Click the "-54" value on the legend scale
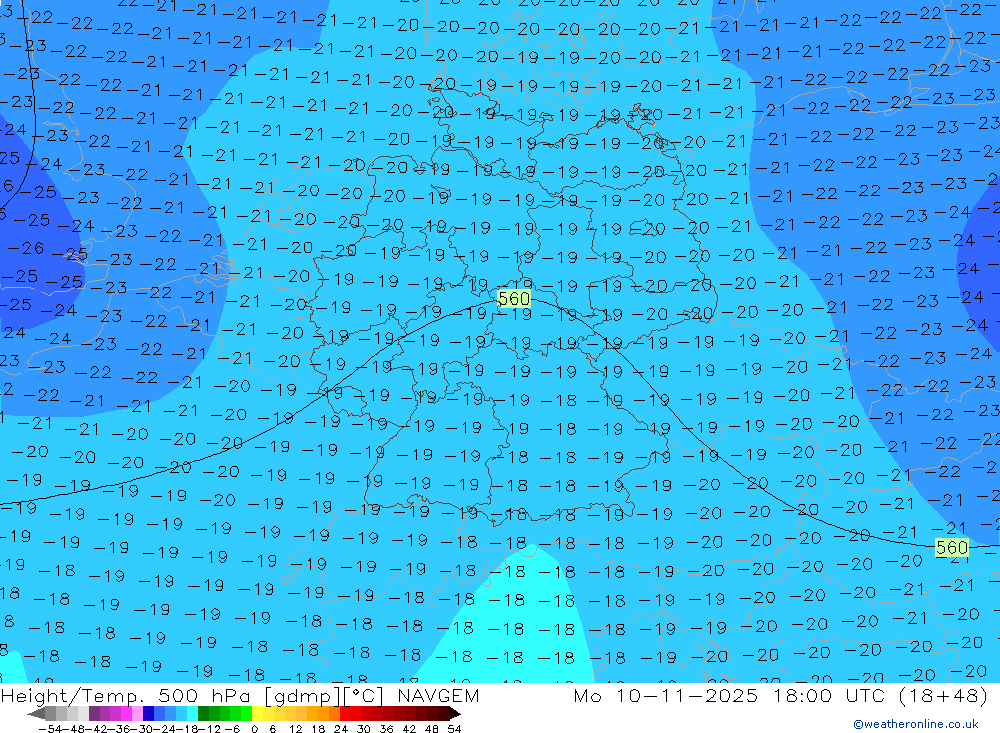 [x=50, y=729]
